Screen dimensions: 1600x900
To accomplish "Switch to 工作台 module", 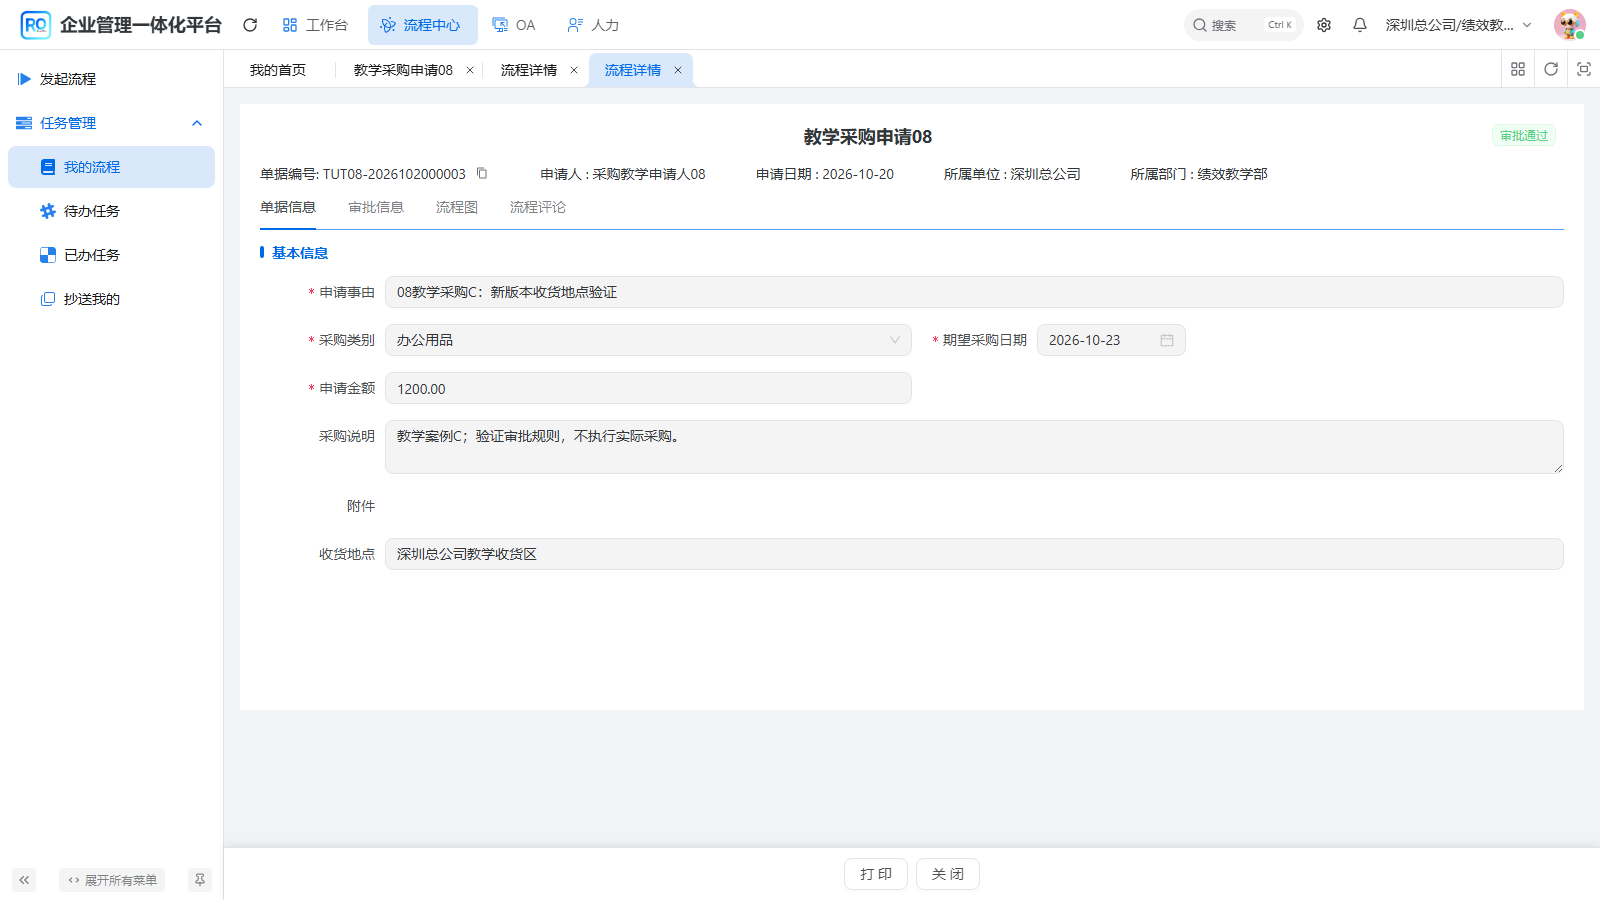I will tap(315, 25).
